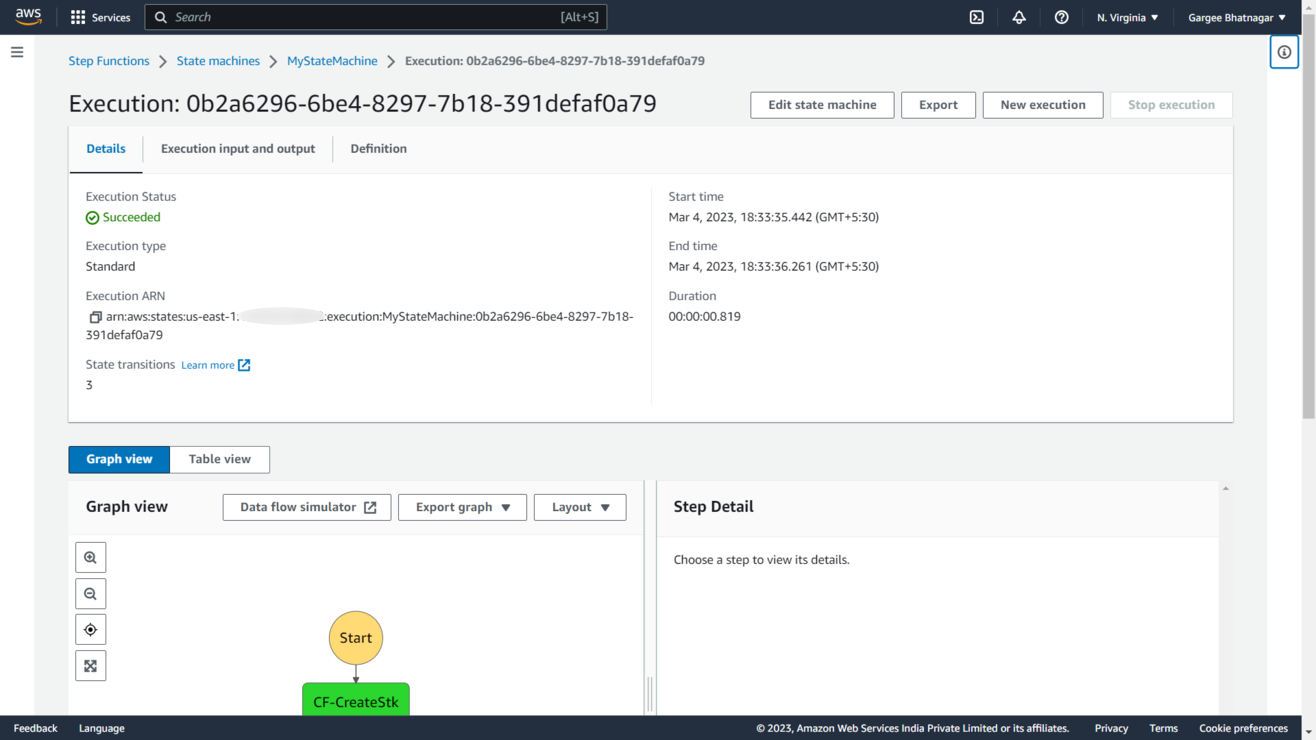The height and width of the screenshot is (740, 1316).
Task: Click the Start time value 18:33:35.442
Action: click(x=774, y=217)
